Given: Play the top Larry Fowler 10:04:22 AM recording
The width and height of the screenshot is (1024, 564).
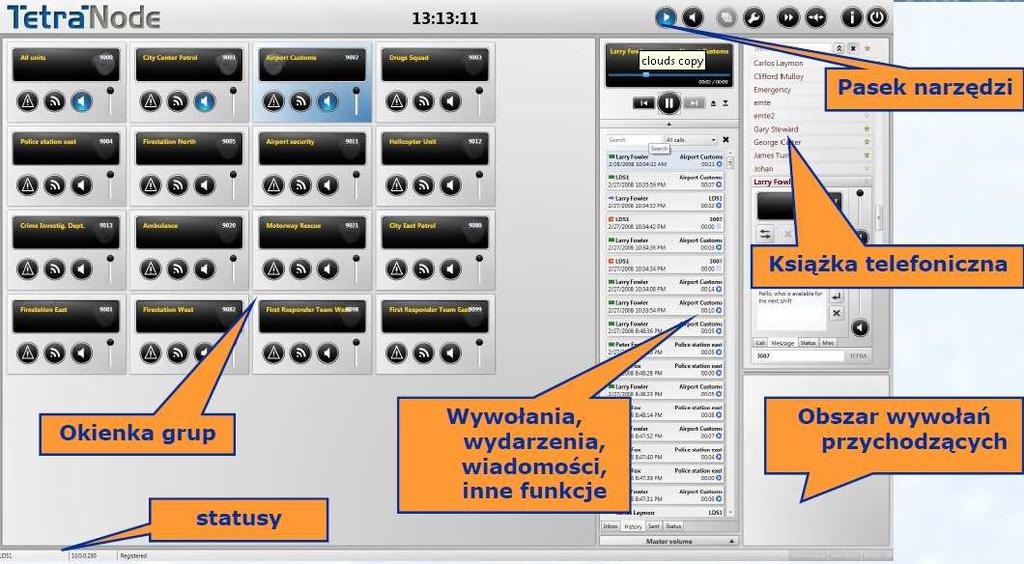Looking at the screenshot, I should pyautogui.click(x=720, y=164).
